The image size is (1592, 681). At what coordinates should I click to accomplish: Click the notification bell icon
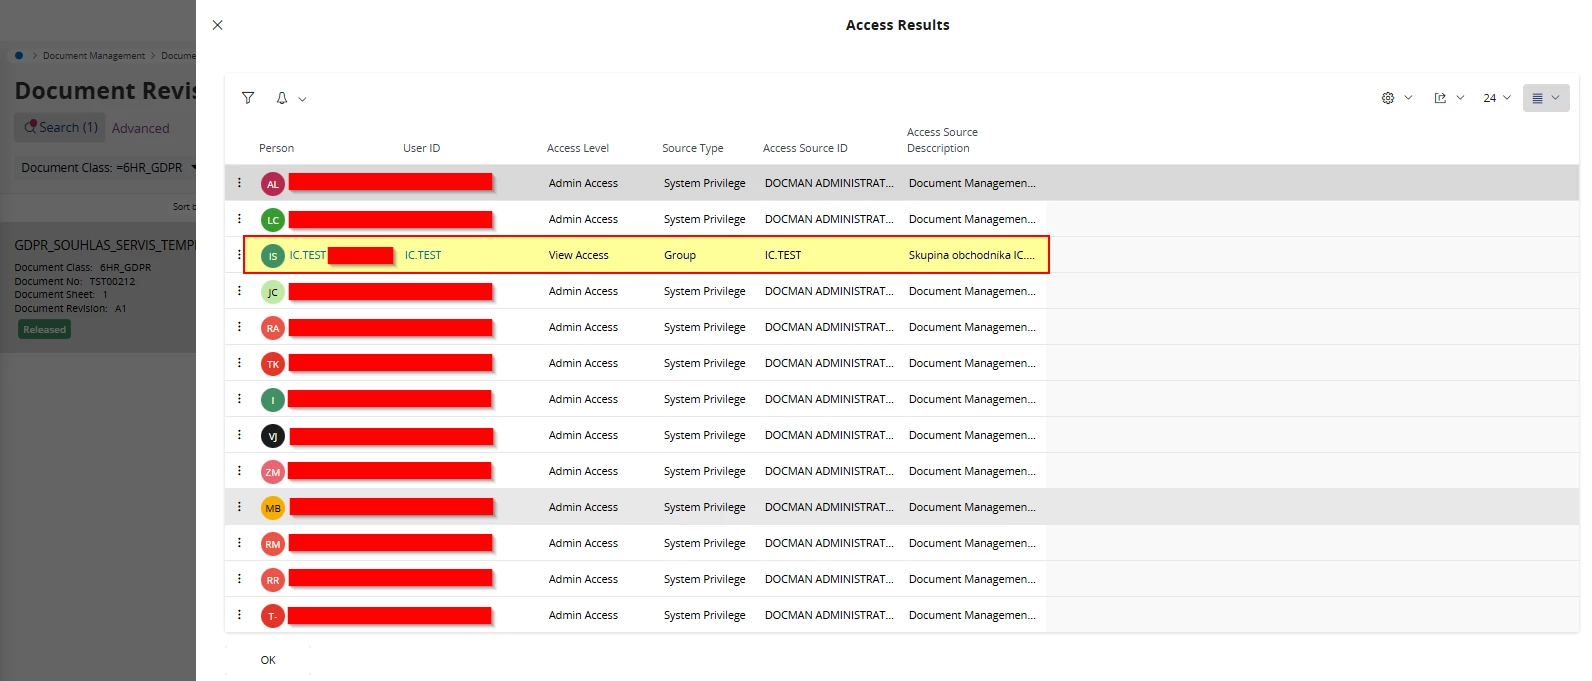click(282, 98)
